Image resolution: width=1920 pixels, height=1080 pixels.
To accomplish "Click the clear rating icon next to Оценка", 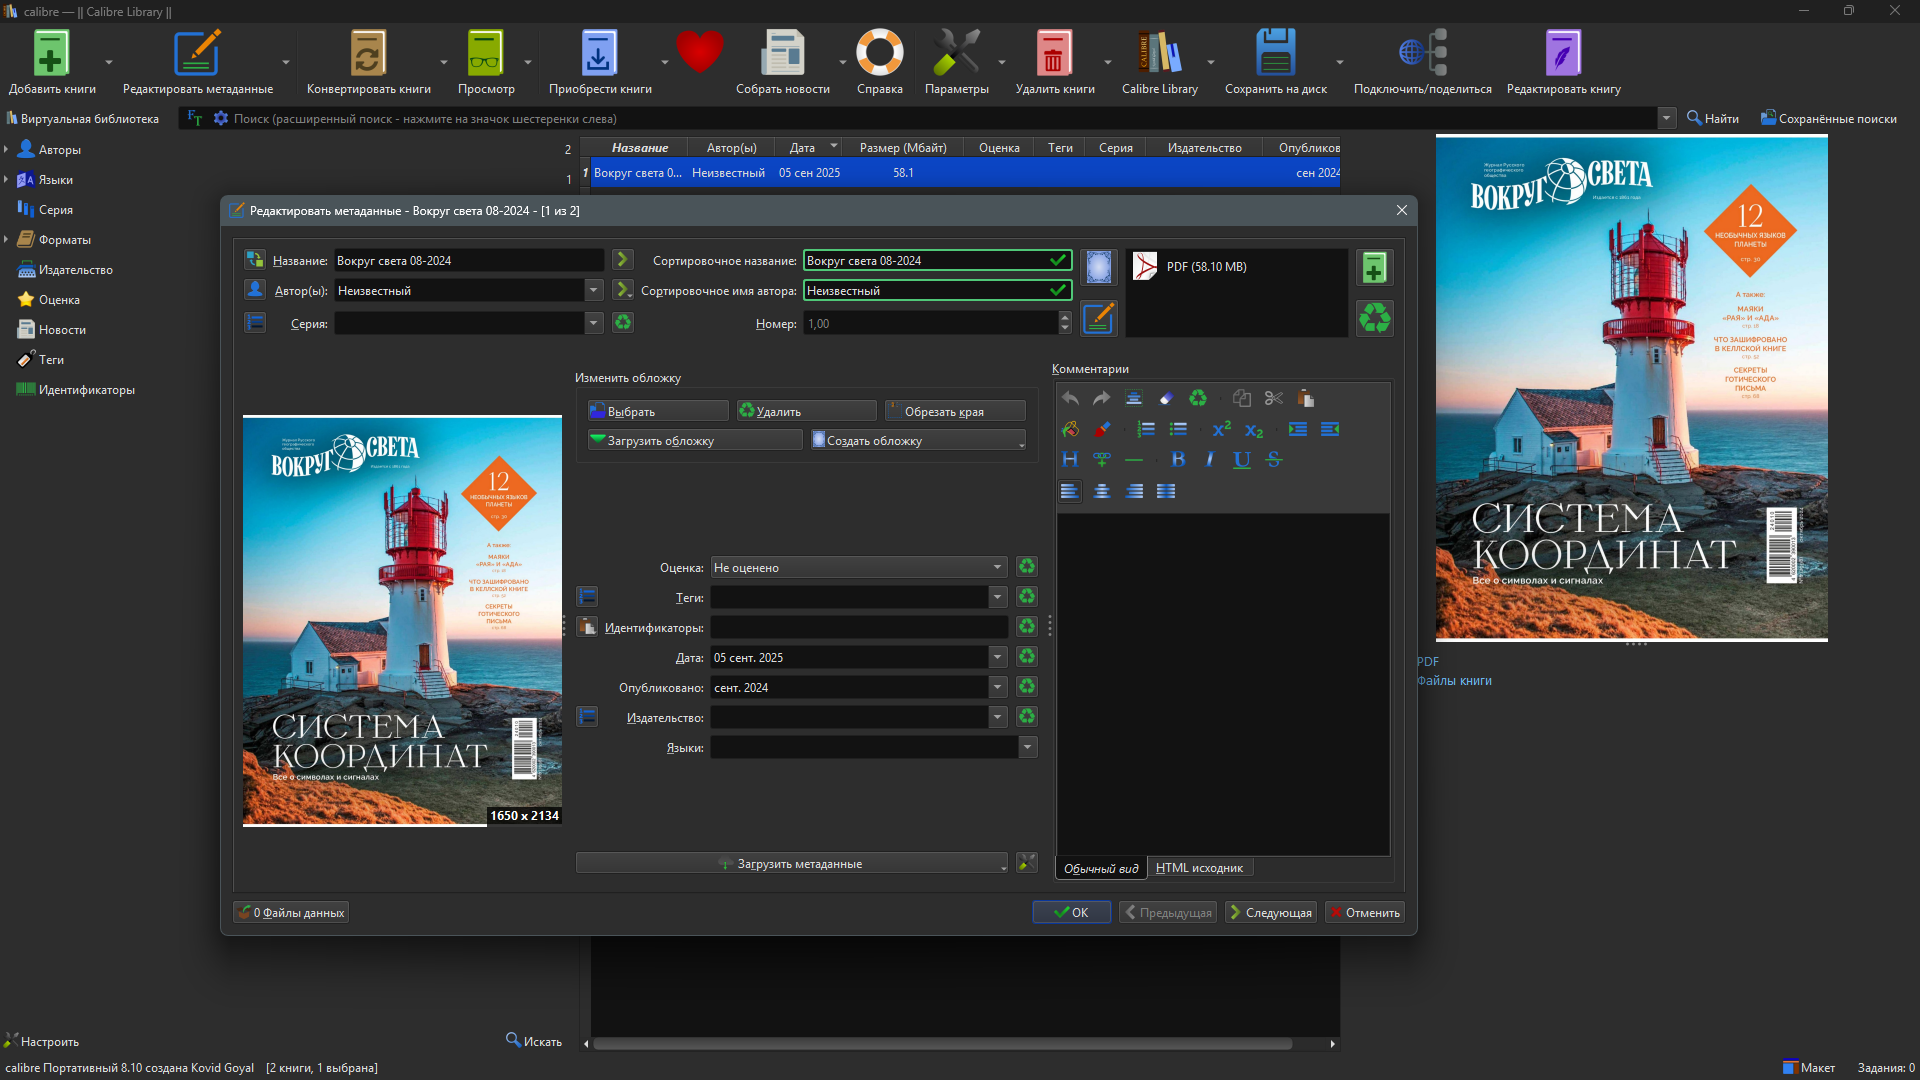I will tap(1027, 567).
